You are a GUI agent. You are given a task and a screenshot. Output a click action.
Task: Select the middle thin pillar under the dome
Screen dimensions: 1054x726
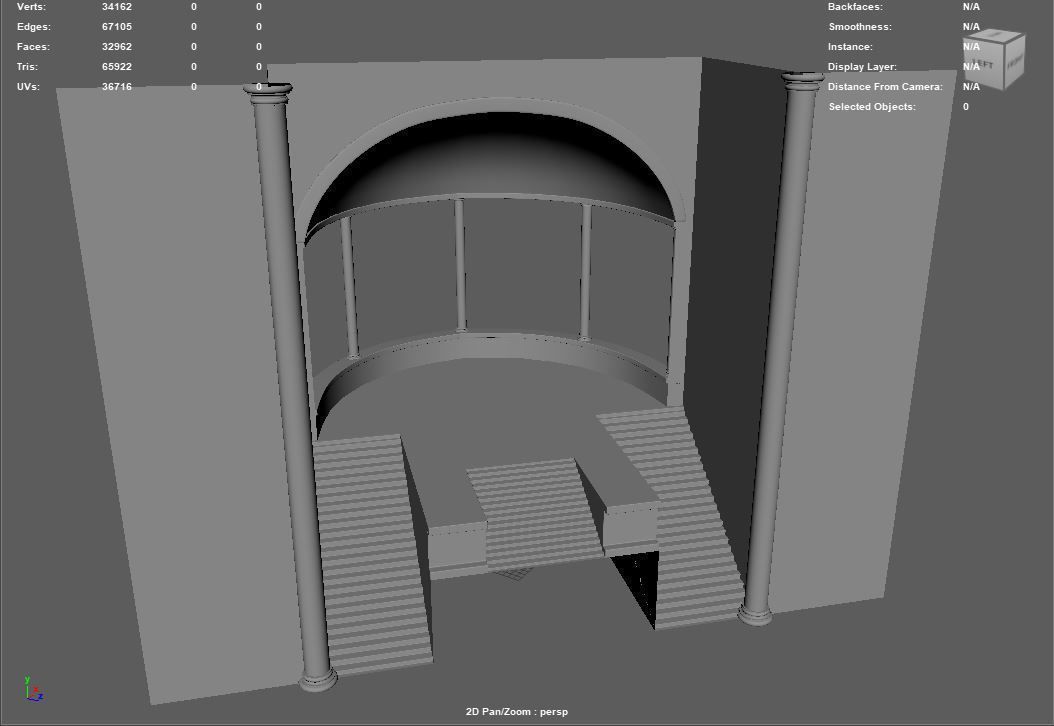(x=460, y=265)
